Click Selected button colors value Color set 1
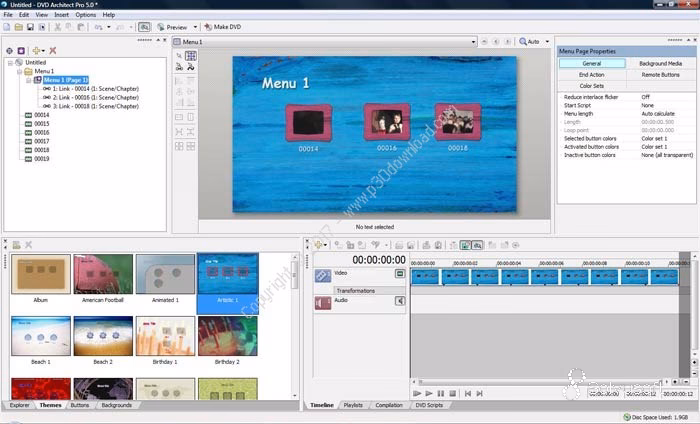 point(654,139)
